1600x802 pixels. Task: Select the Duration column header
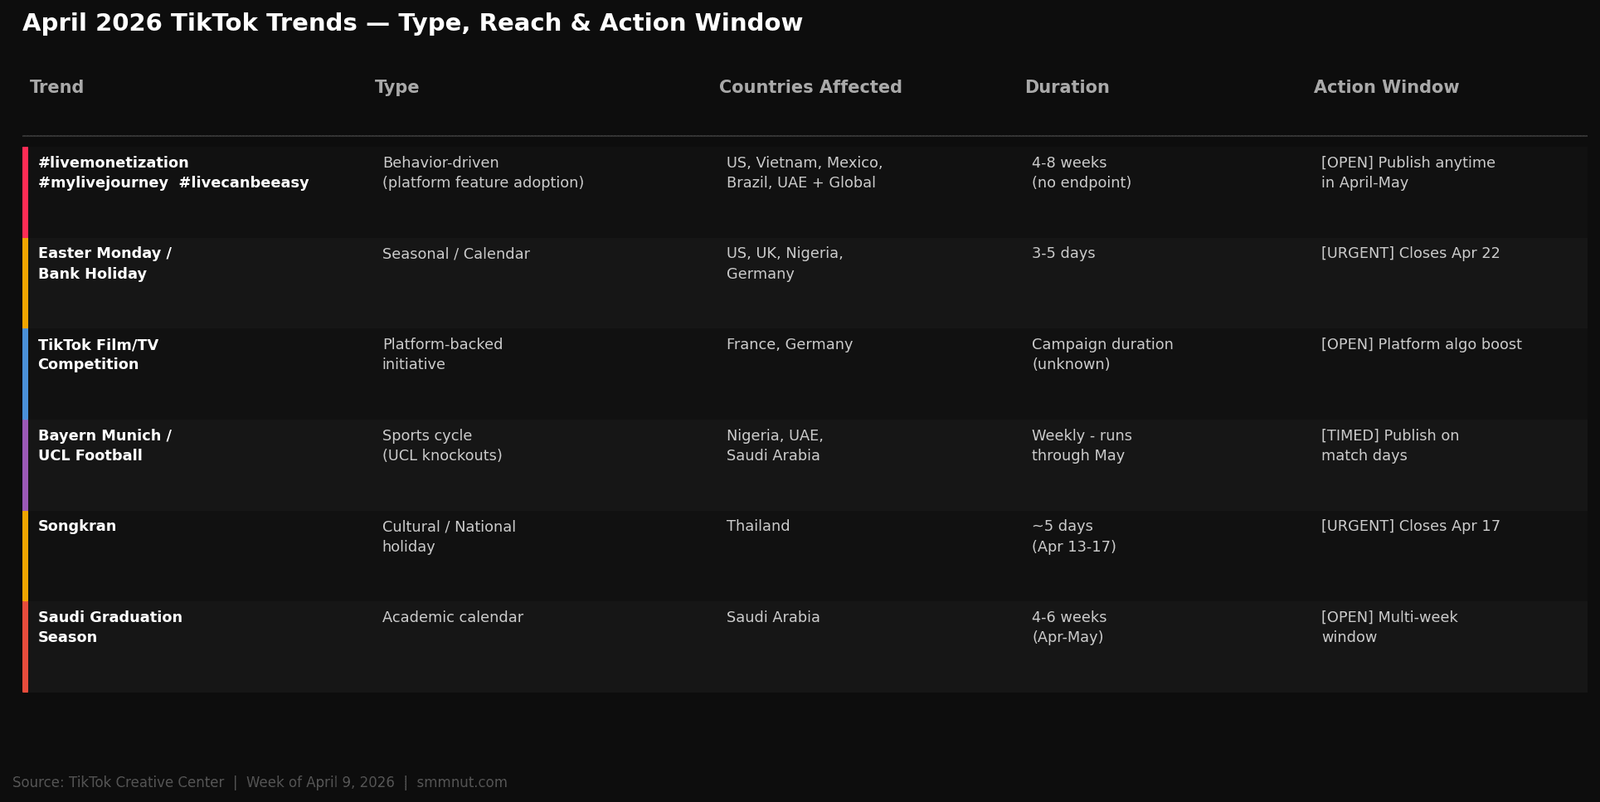[x=1066, y=87]
